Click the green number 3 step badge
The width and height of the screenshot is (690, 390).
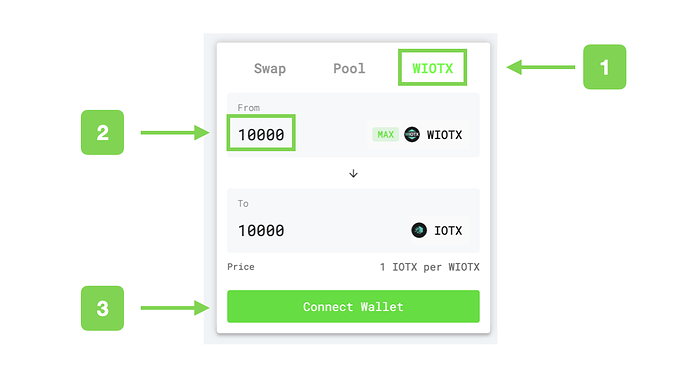click(103, 308)
